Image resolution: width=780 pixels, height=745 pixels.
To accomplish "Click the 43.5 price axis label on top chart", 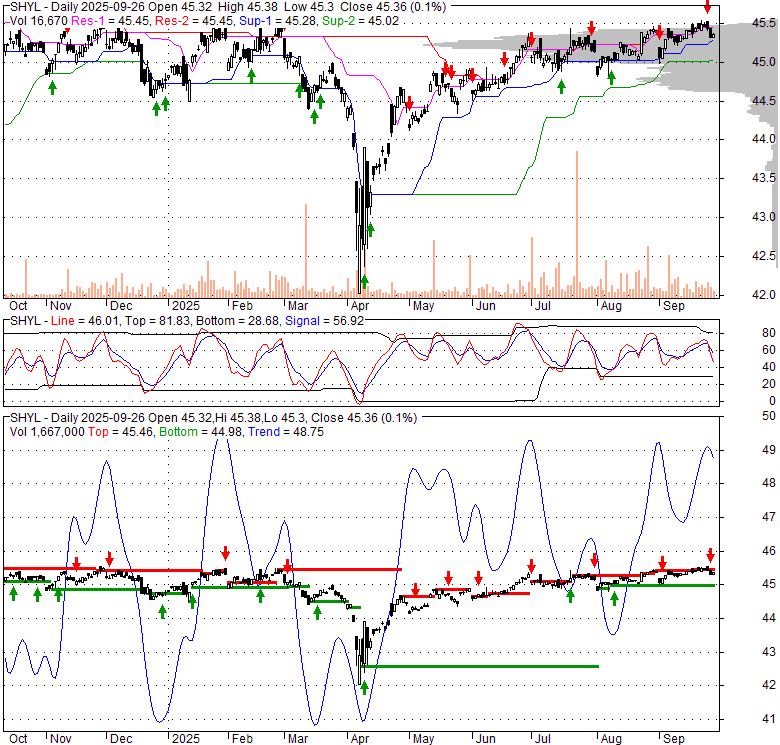I will 764,178.
